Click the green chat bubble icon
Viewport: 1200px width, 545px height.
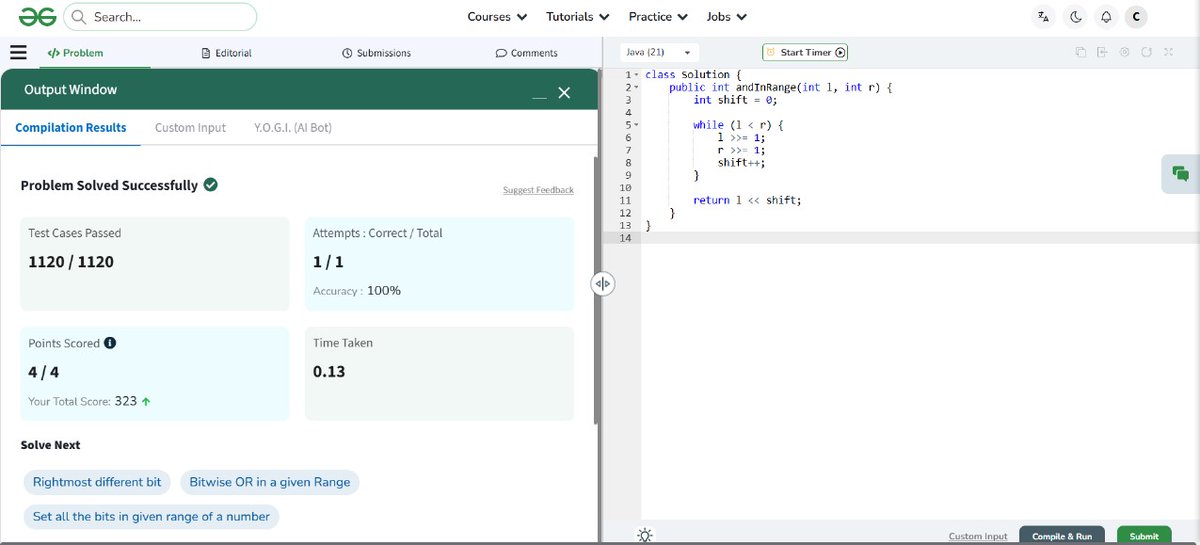click(1181, 174)
